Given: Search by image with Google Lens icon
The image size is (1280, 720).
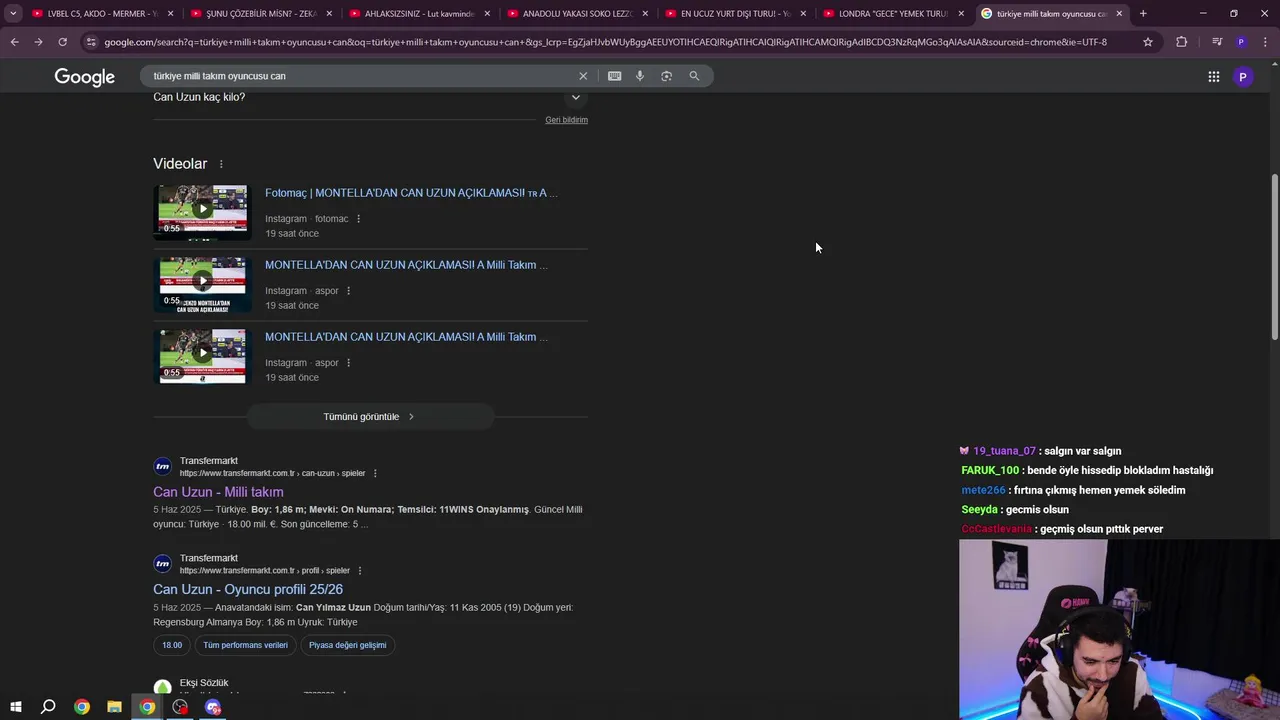Looking at the screenshot, I should point(666,76).
